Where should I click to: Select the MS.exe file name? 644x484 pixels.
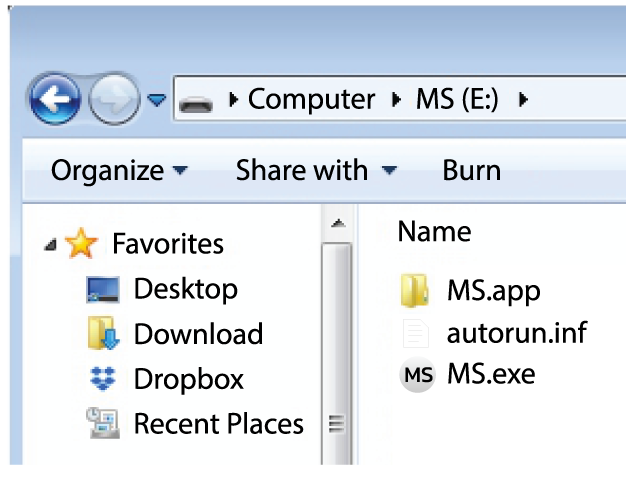pyautogui.click(x=491, y=374)
